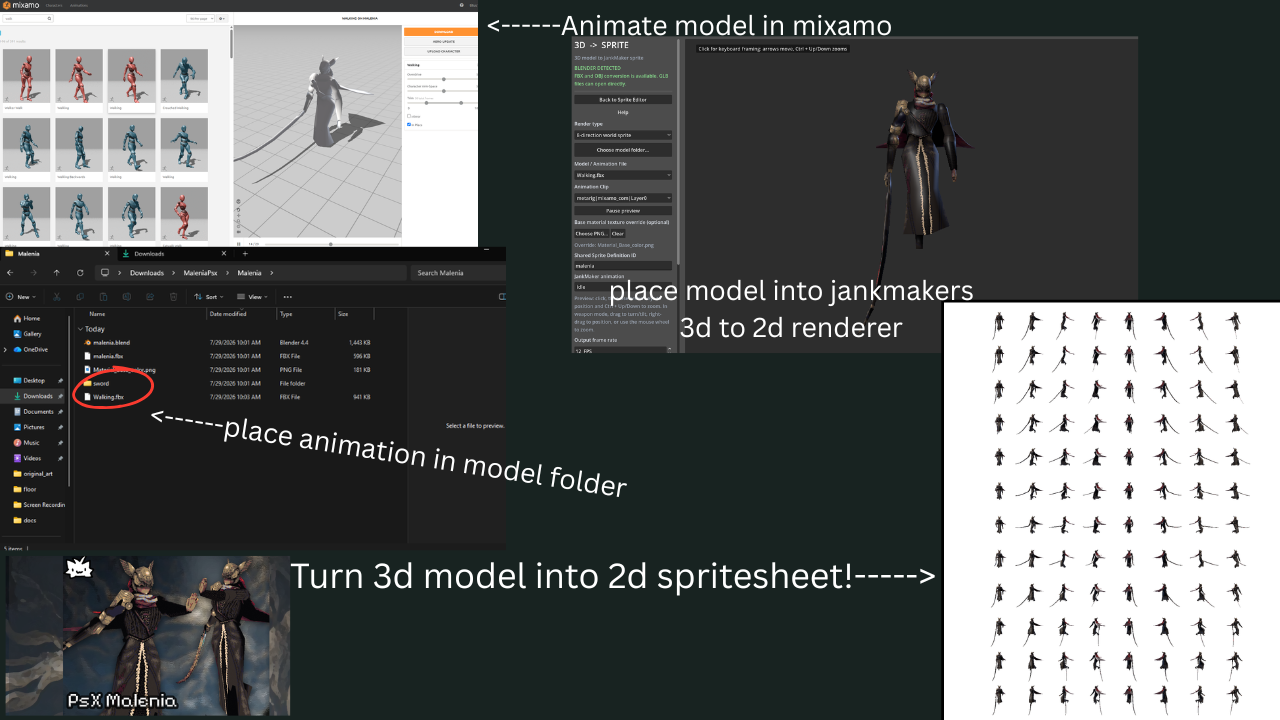Add a new File Explorer tab
Screen dimensions: 1280x720
(245, 254)
